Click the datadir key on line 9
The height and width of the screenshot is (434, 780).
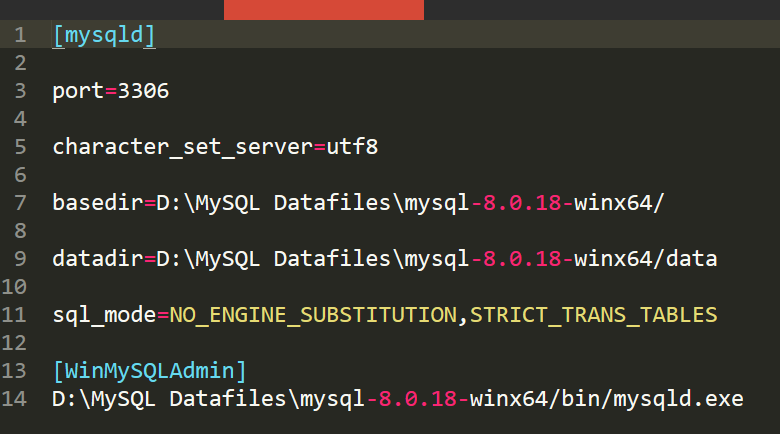point(98,258)
